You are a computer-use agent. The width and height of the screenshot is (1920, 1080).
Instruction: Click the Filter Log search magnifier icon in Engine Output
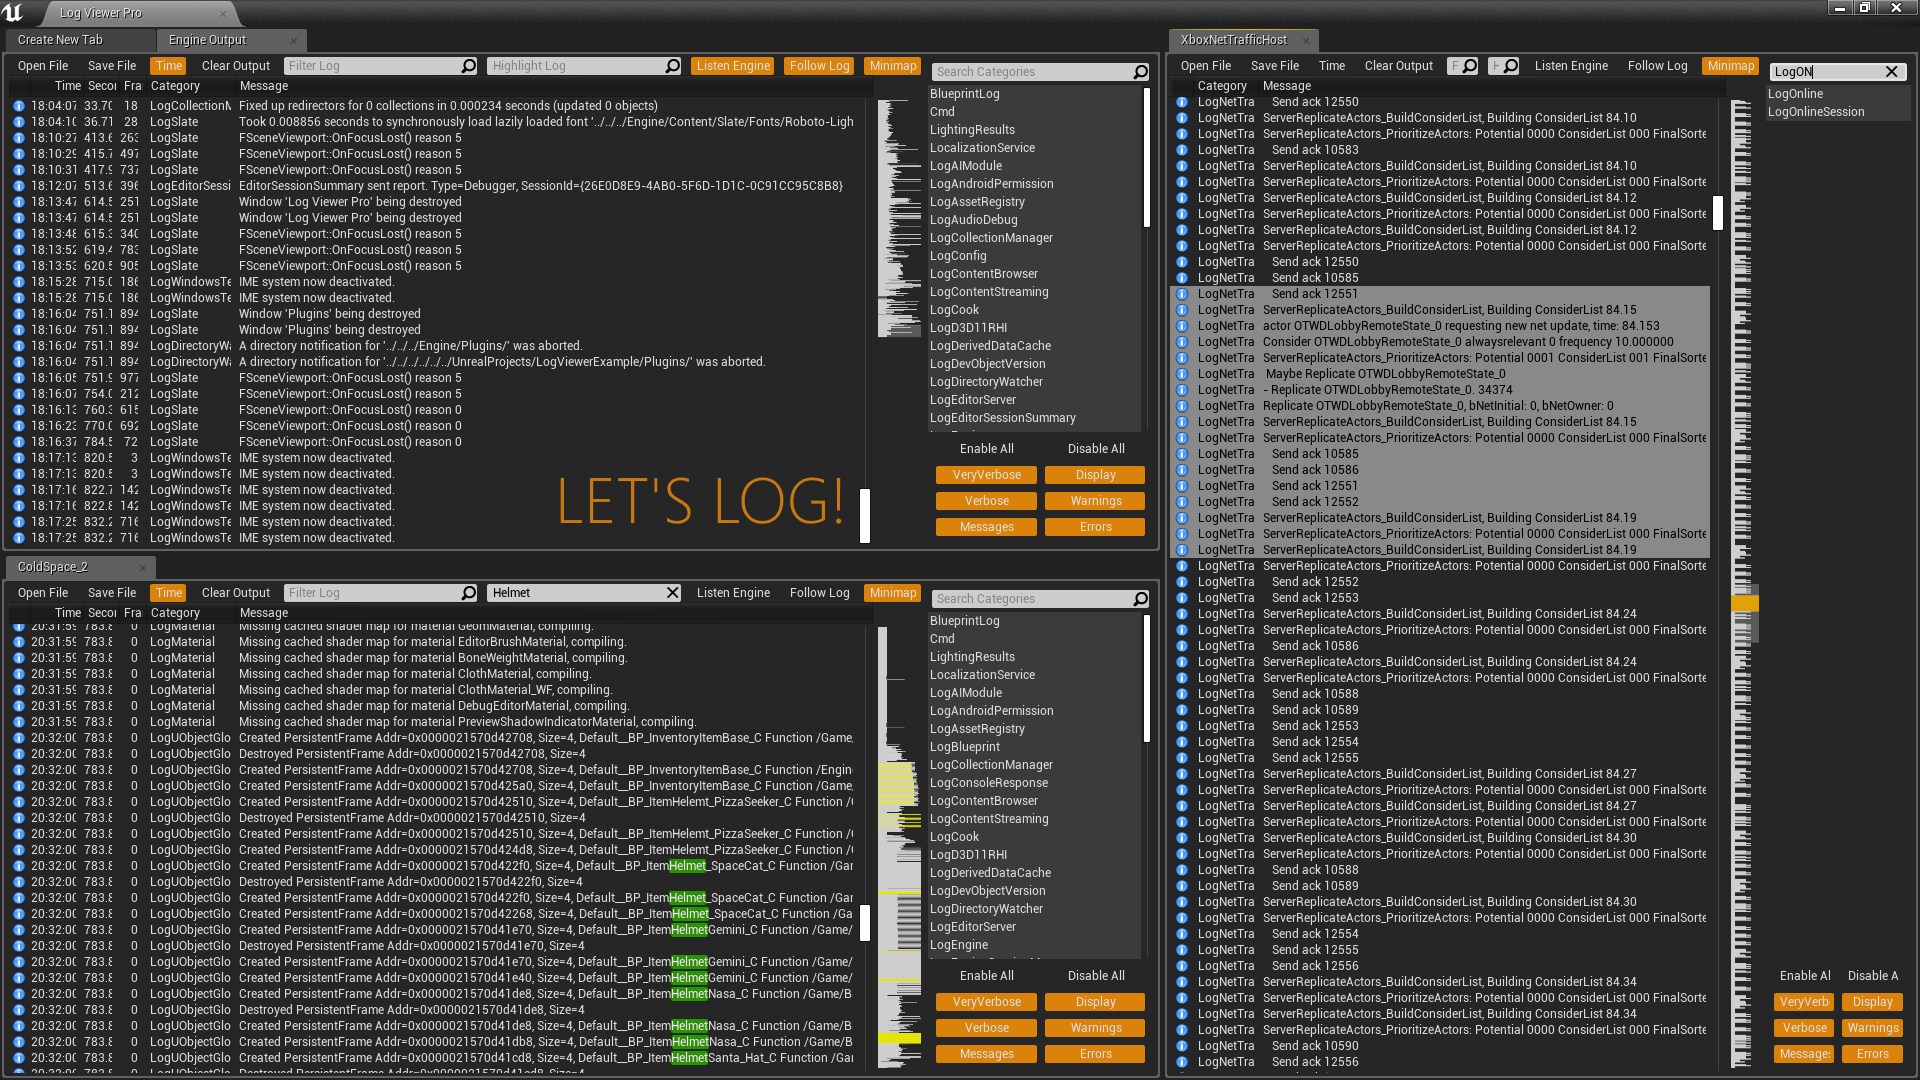[468, 66]
